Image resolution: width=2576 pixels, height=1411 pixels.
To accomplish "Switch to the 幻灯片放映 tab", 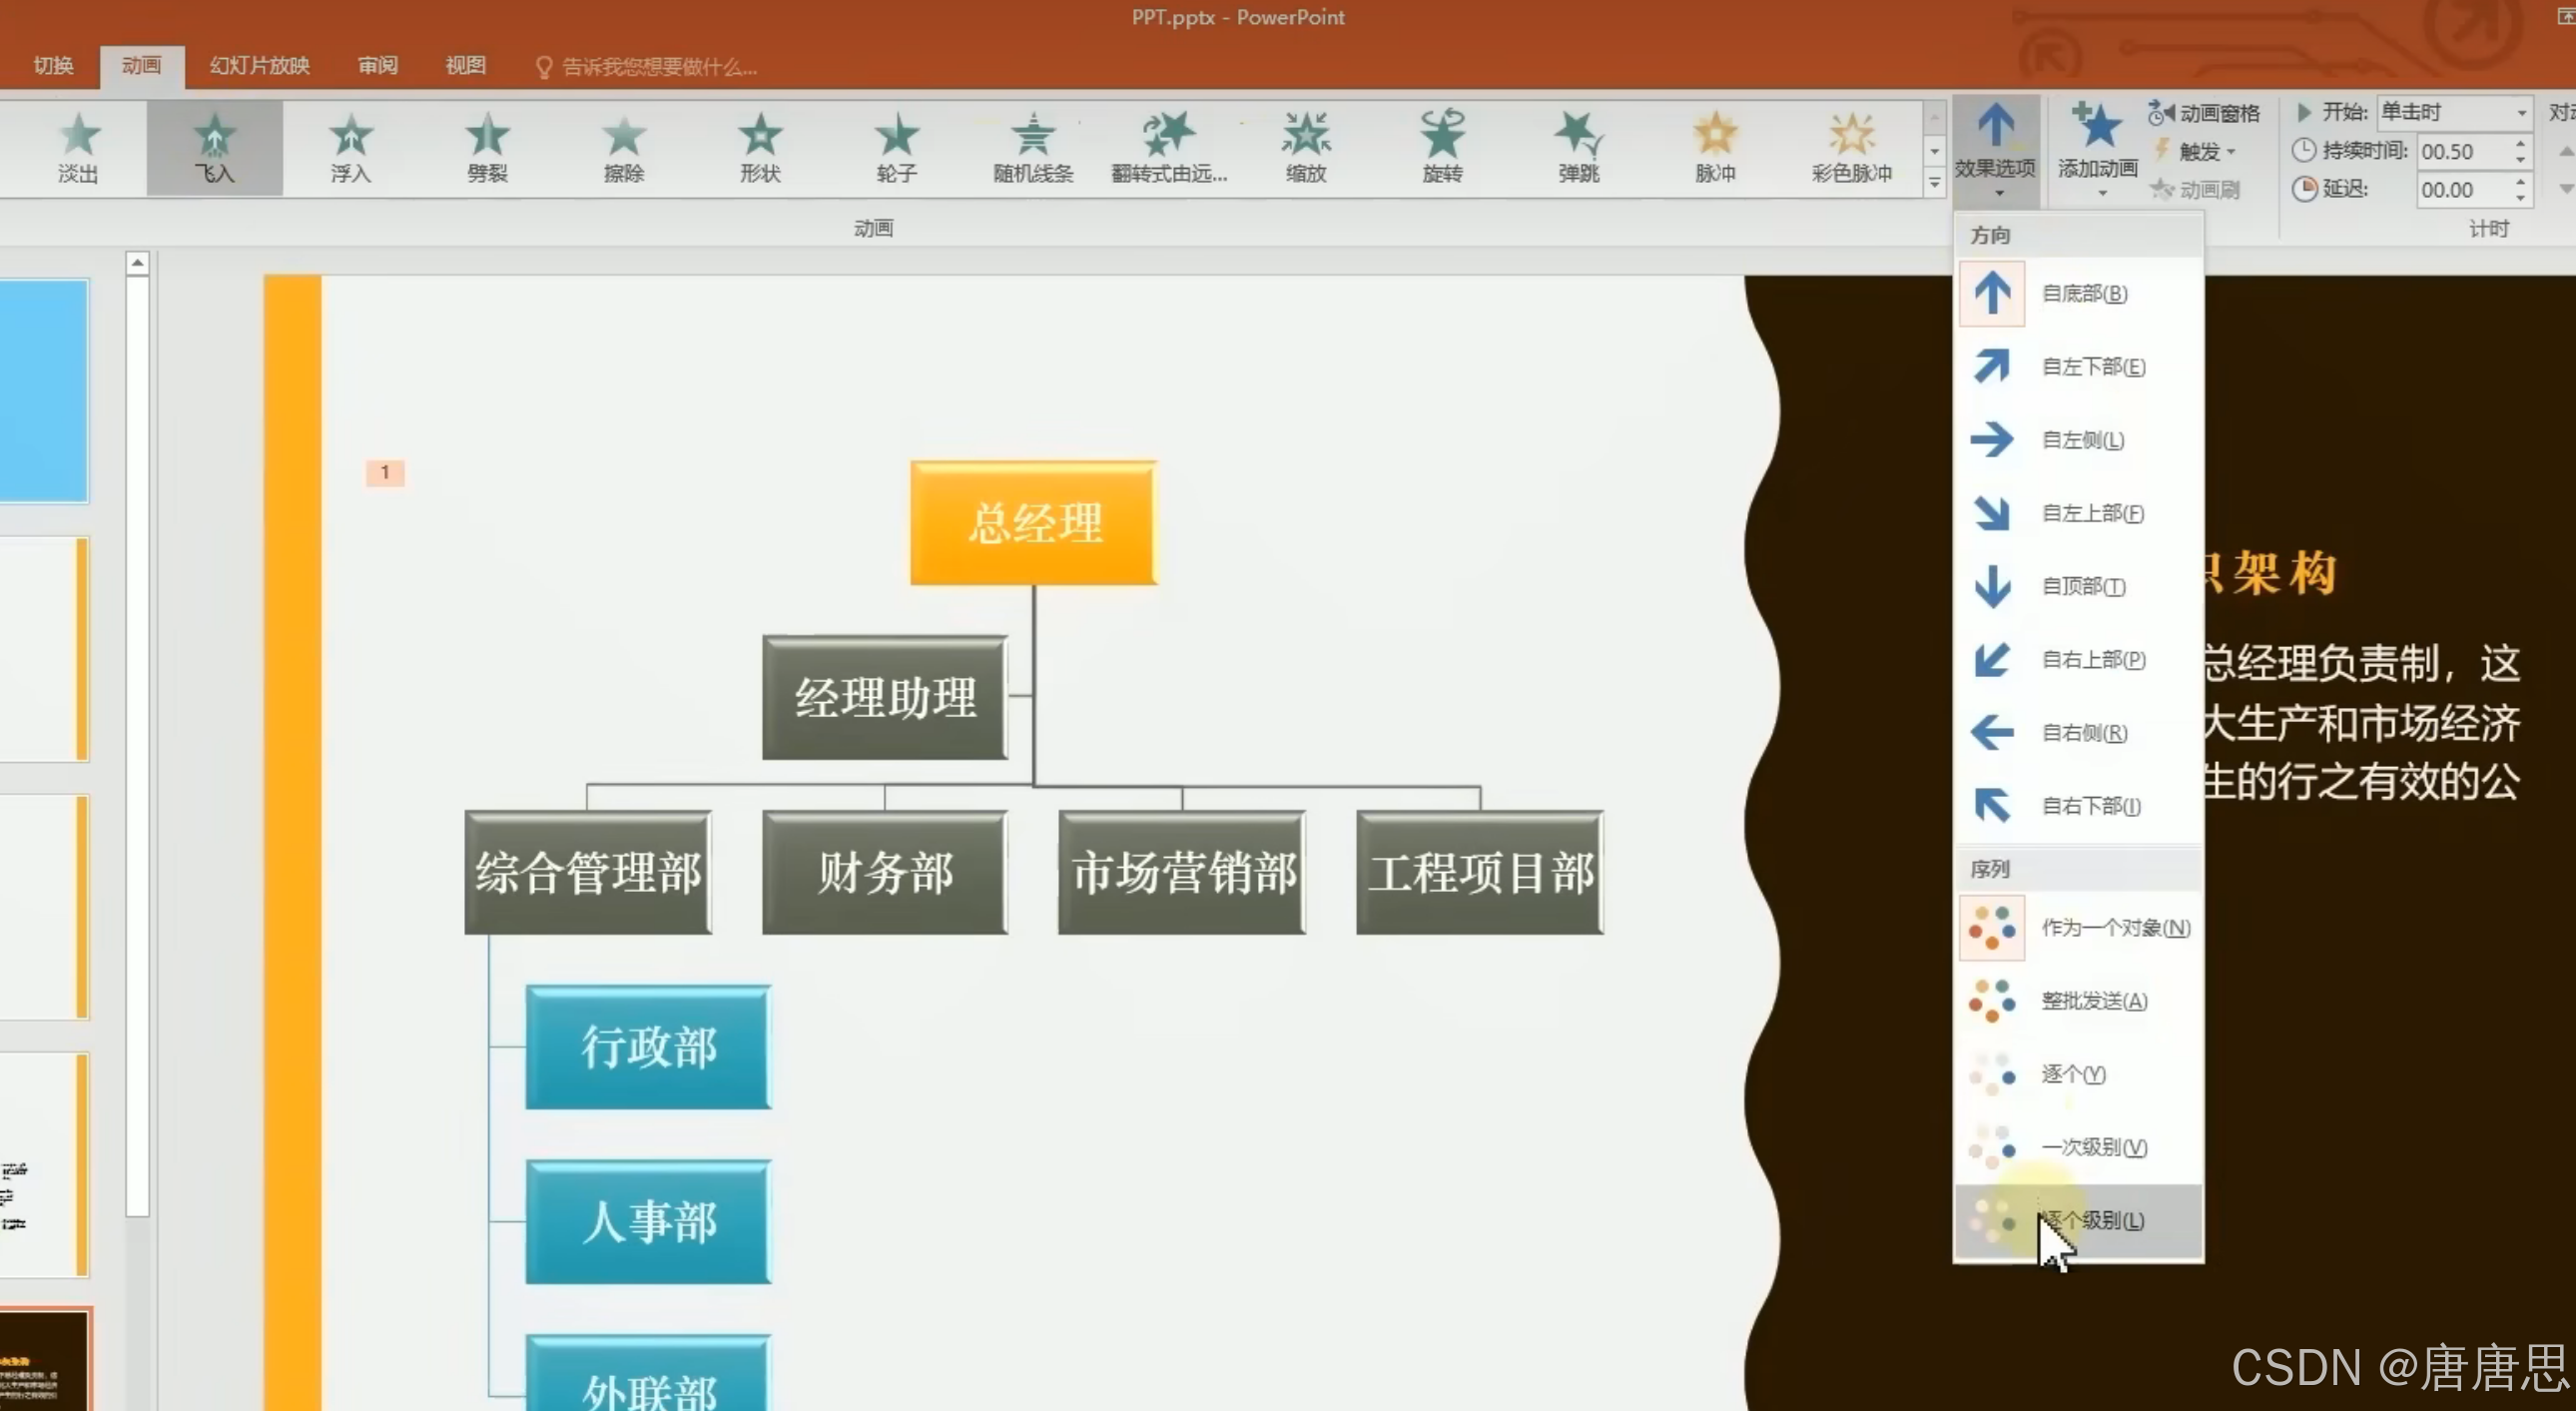I will [x=259, y=66].
